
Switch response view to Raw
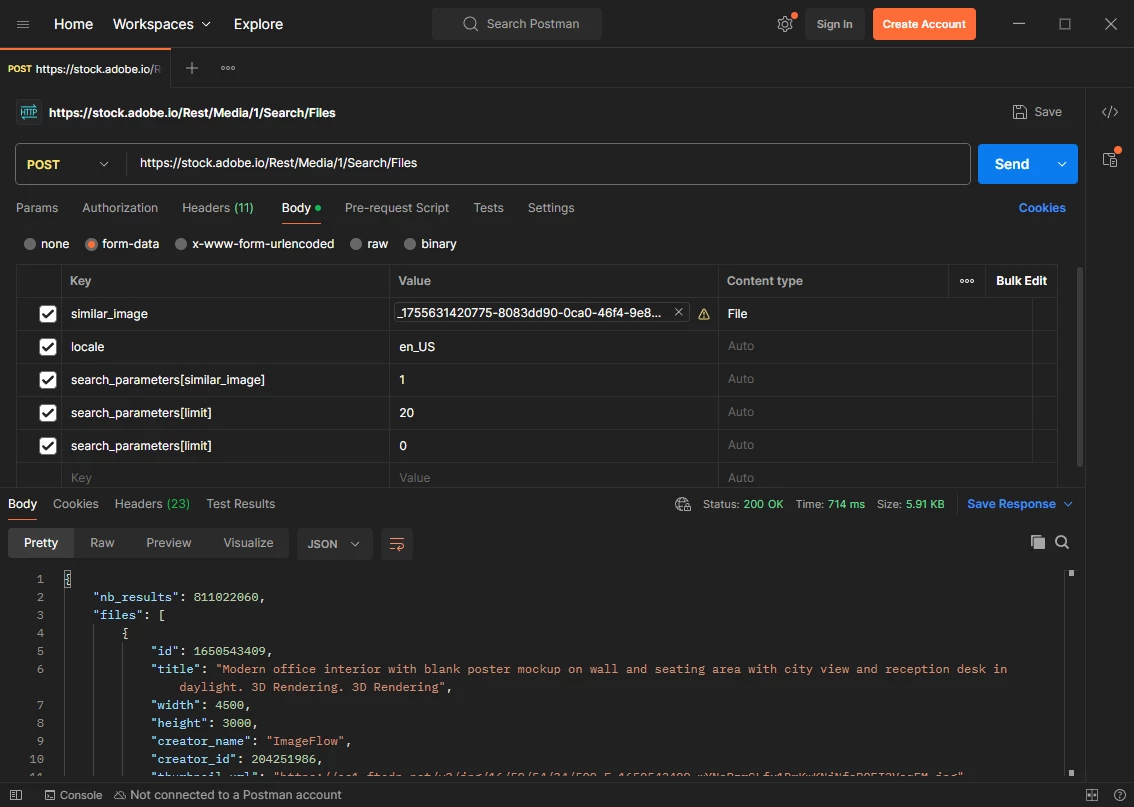pos(102,543)
